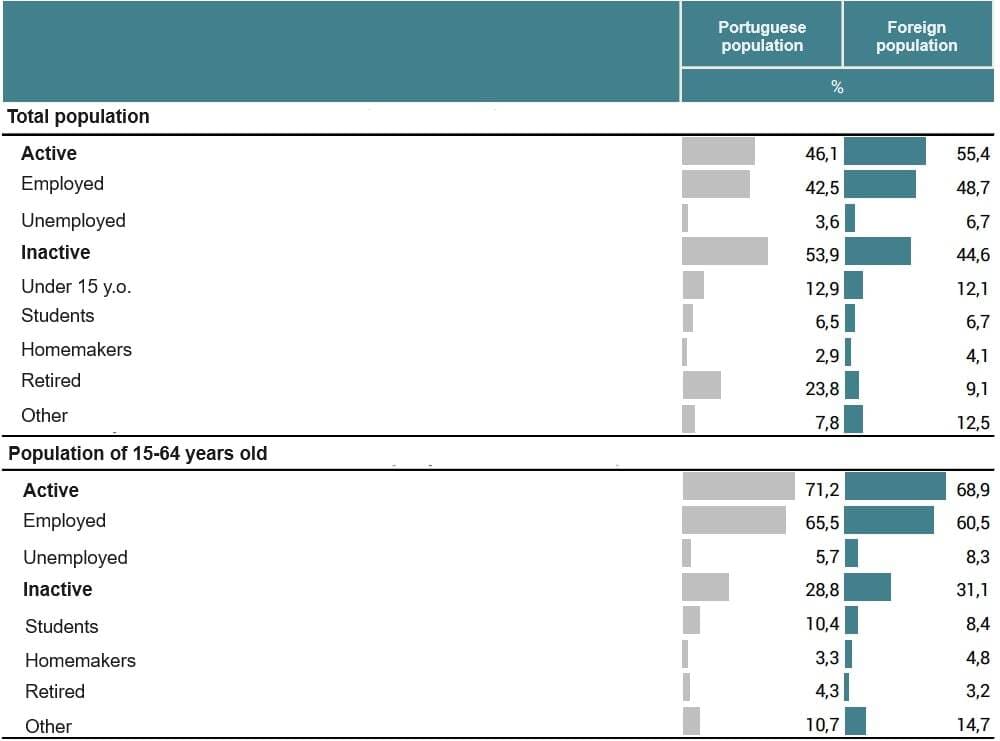Select the value 65,5 in Portuguese column
This screenshot has width=1000, height=741.
tap(822, 523)
